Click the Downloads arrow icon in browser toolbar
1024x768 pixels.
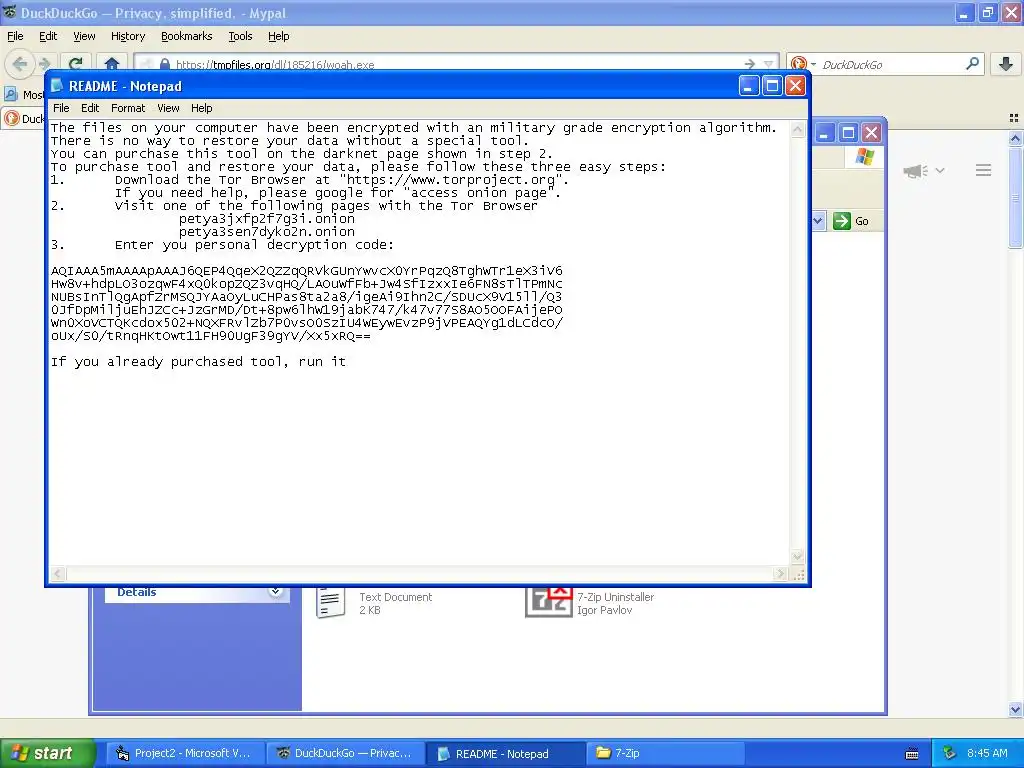(1006, 63)
